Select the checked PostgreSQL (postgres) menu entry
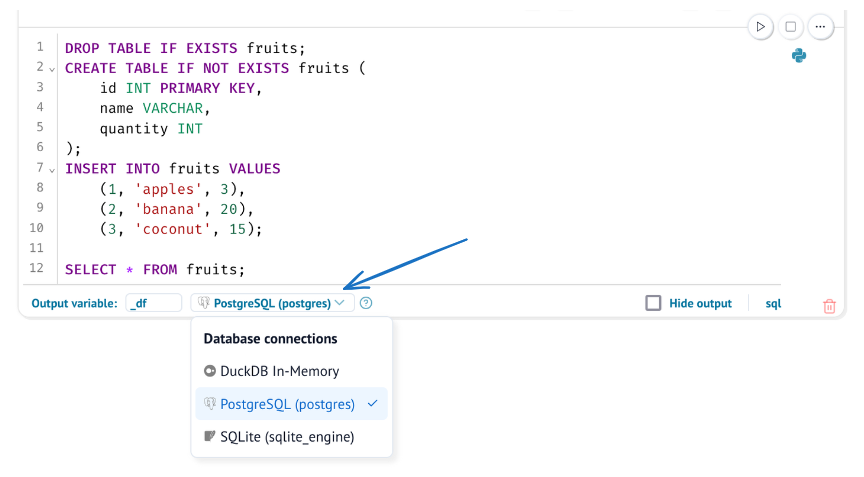 click(x=287, y=404)
